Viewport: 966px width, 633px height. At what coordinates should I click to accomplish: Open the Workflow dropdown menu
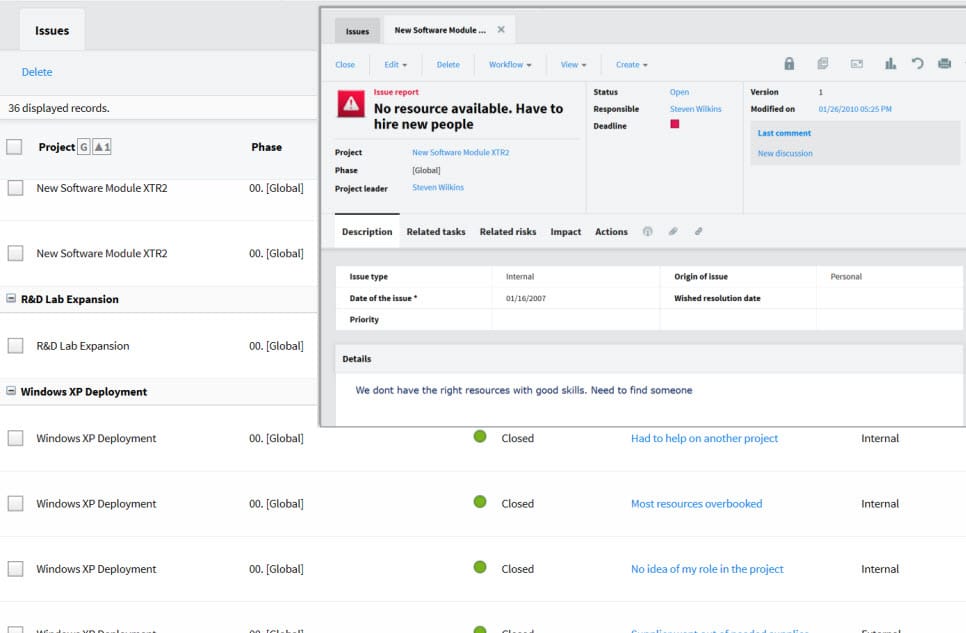(x=510, y=65)
